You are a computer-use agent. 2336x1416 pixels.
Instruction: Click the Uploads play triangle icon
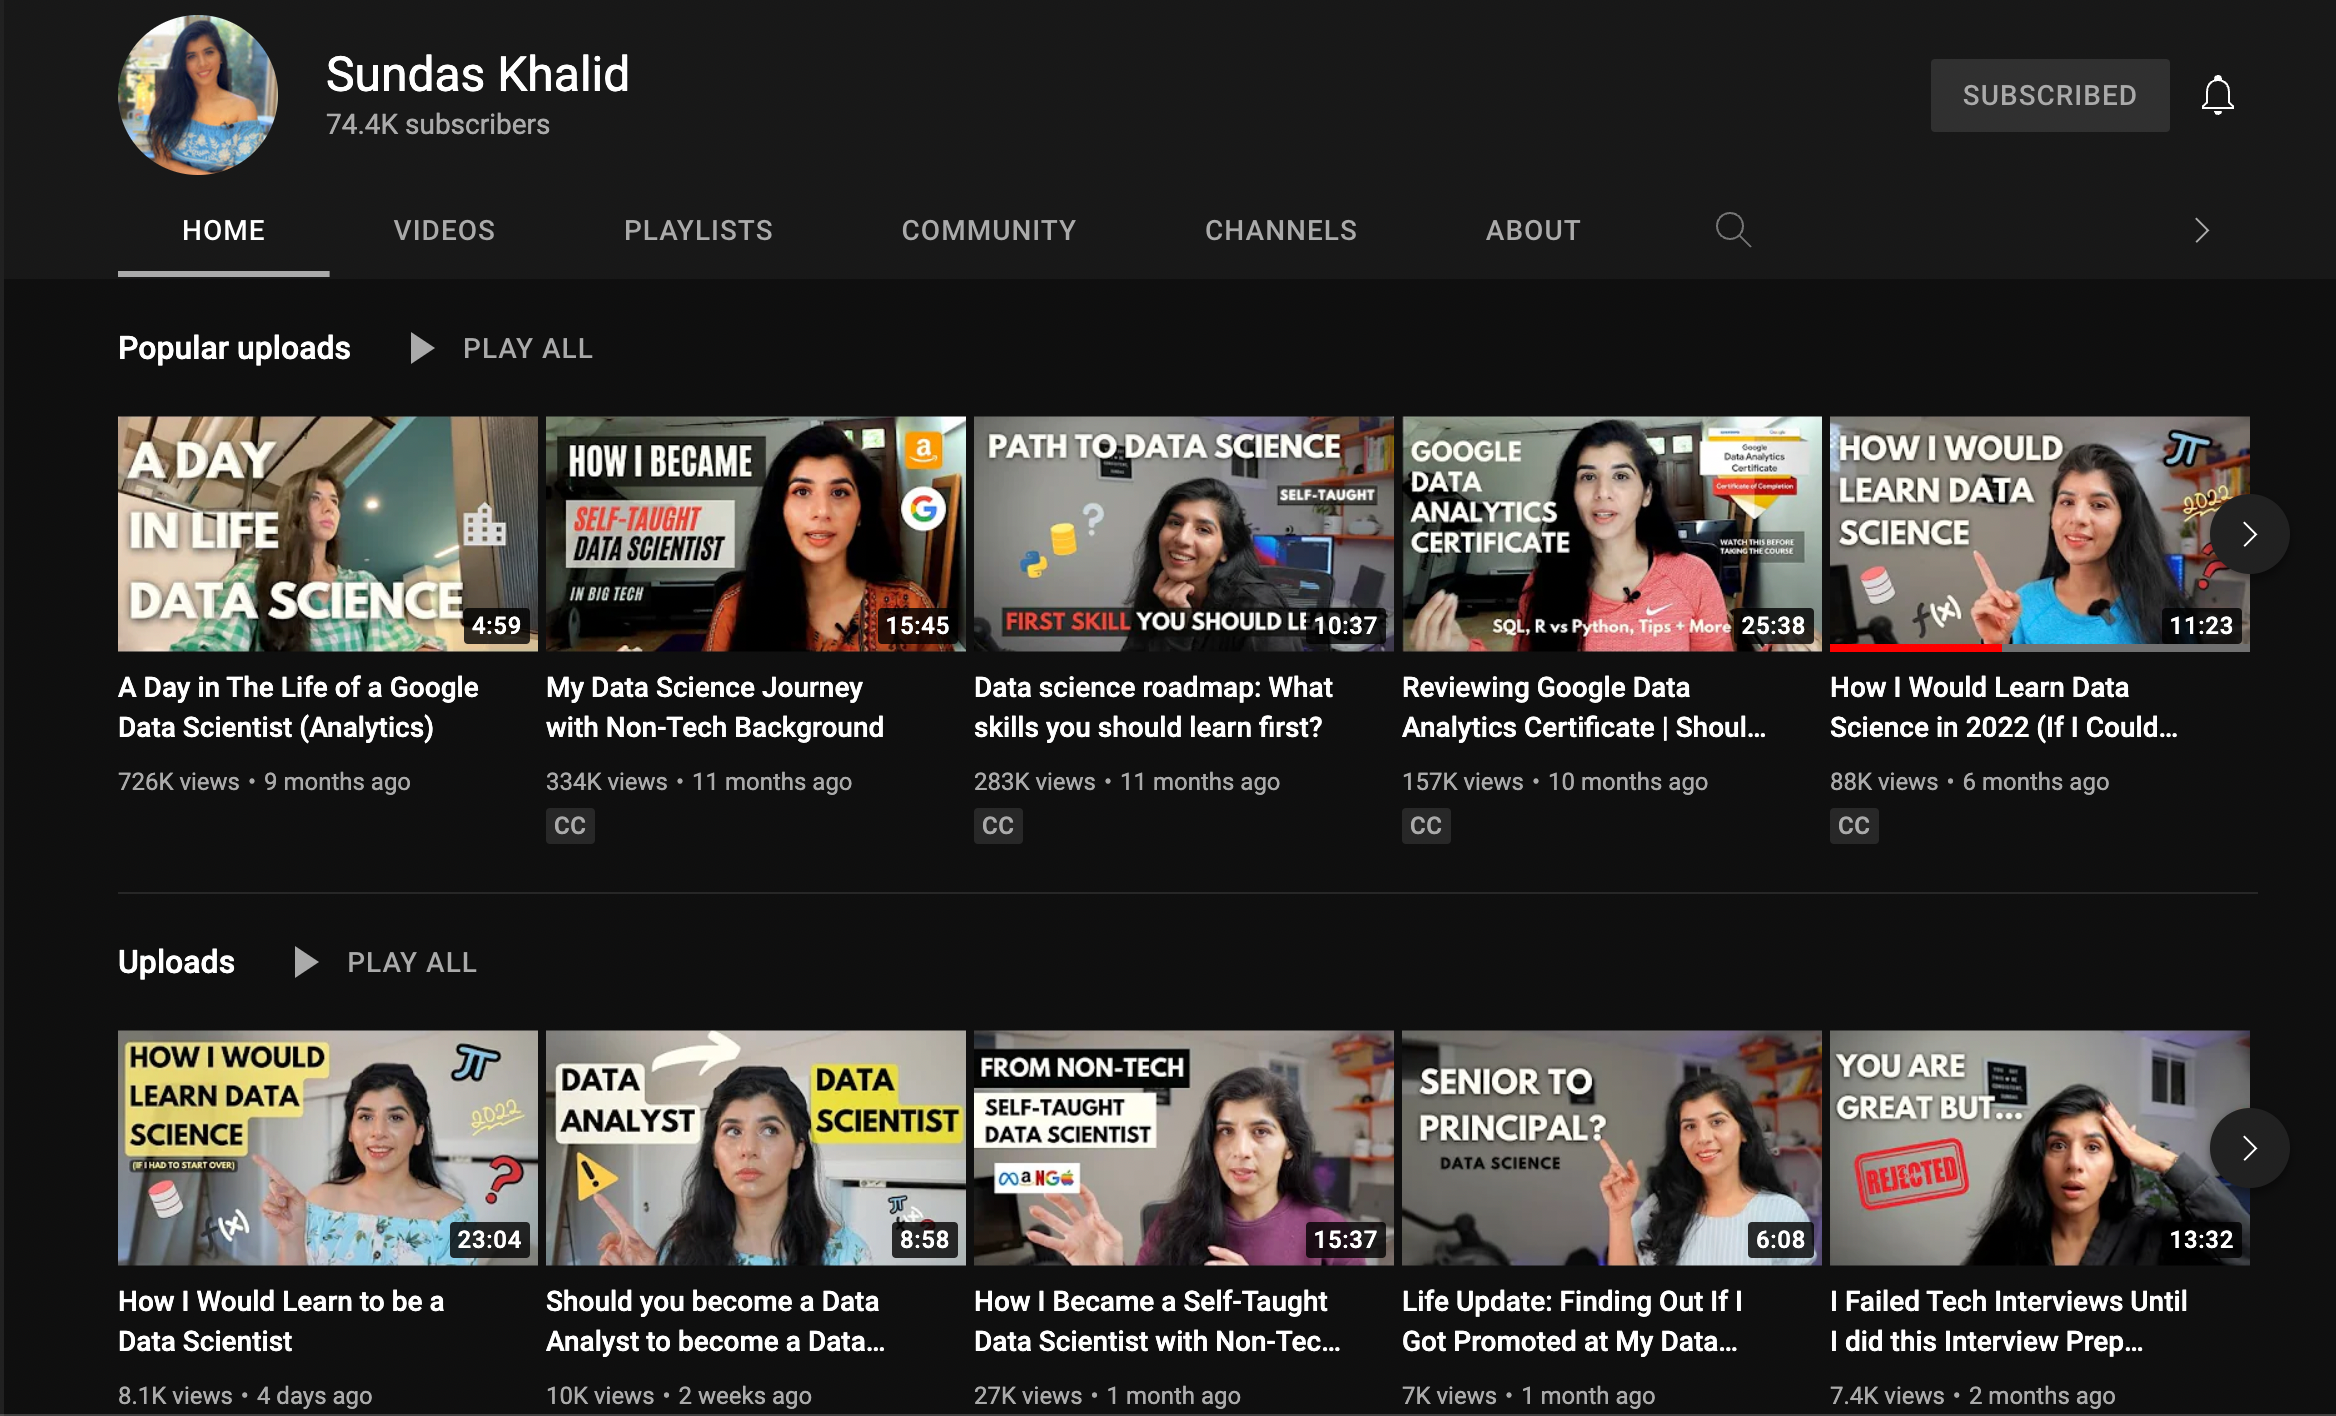305,962
